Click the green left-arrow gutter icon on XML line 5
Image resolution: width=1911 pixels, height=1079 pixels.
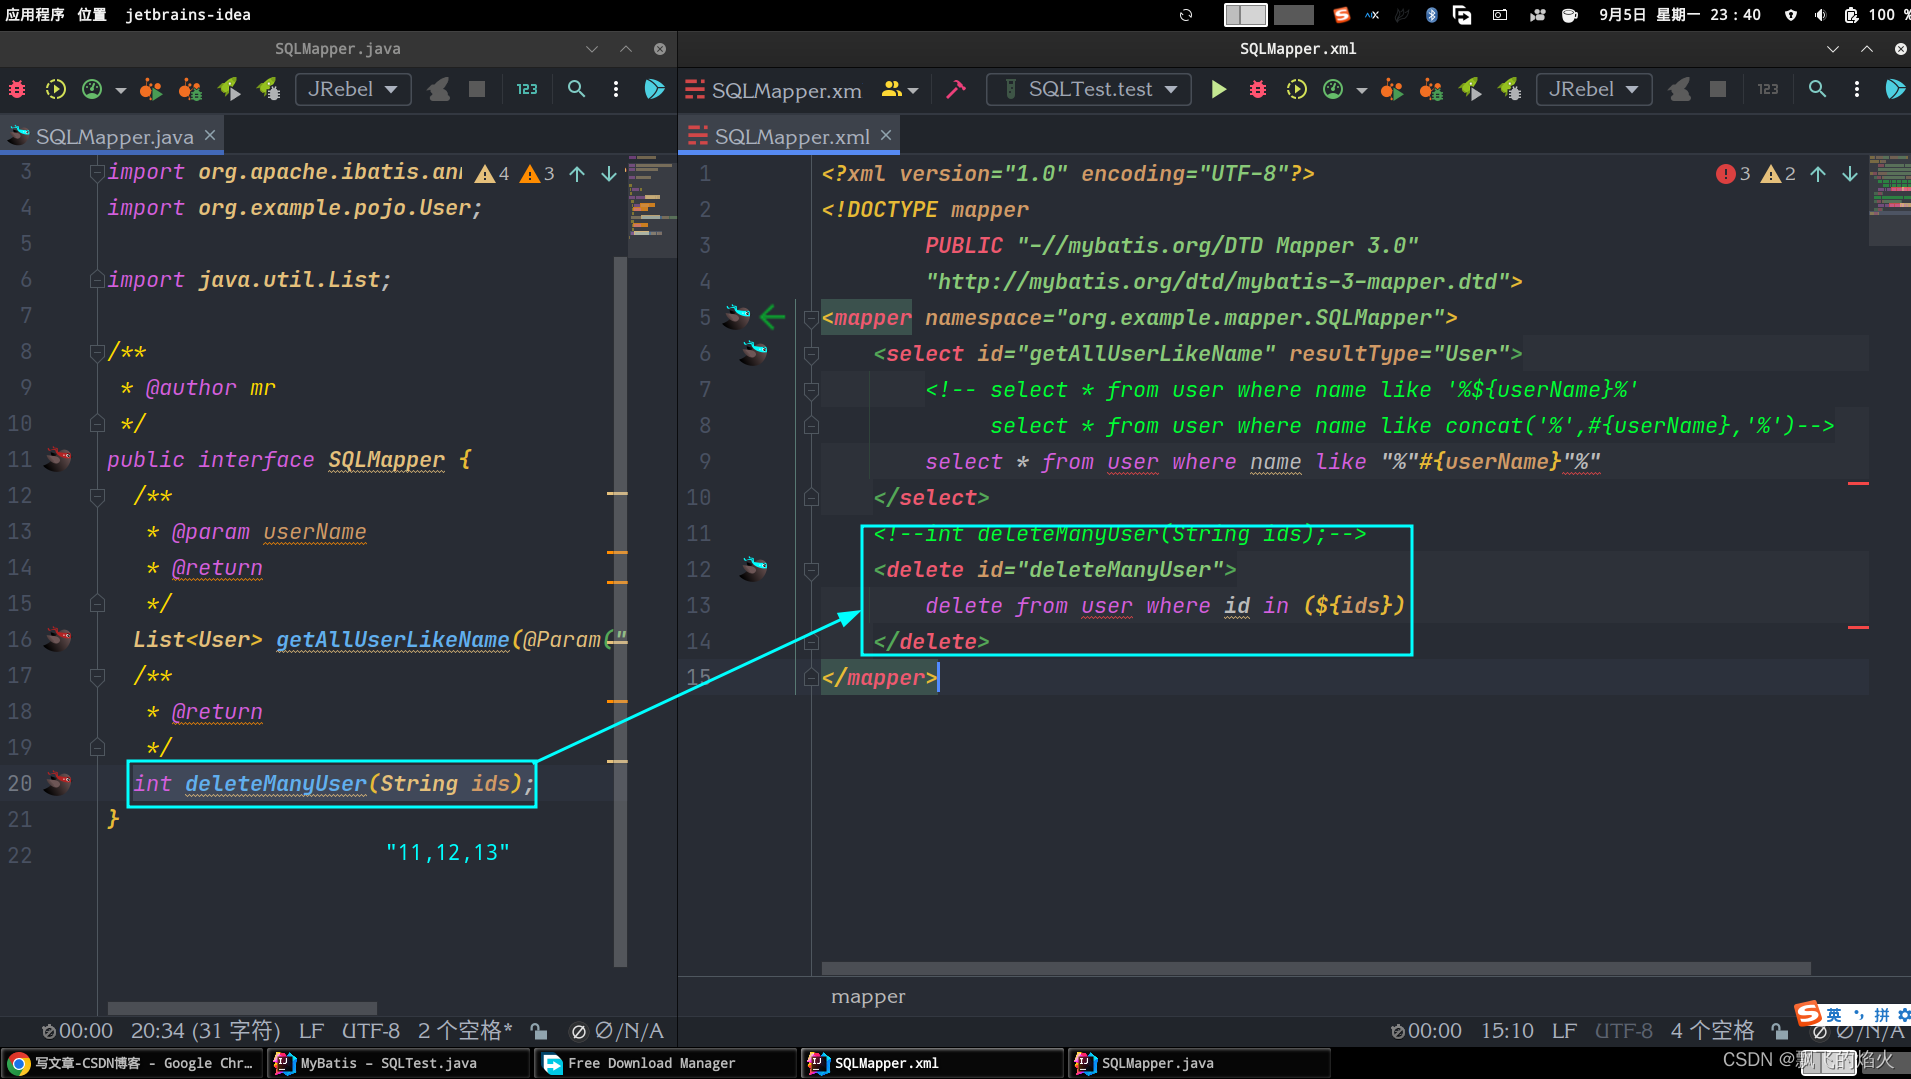772,318
